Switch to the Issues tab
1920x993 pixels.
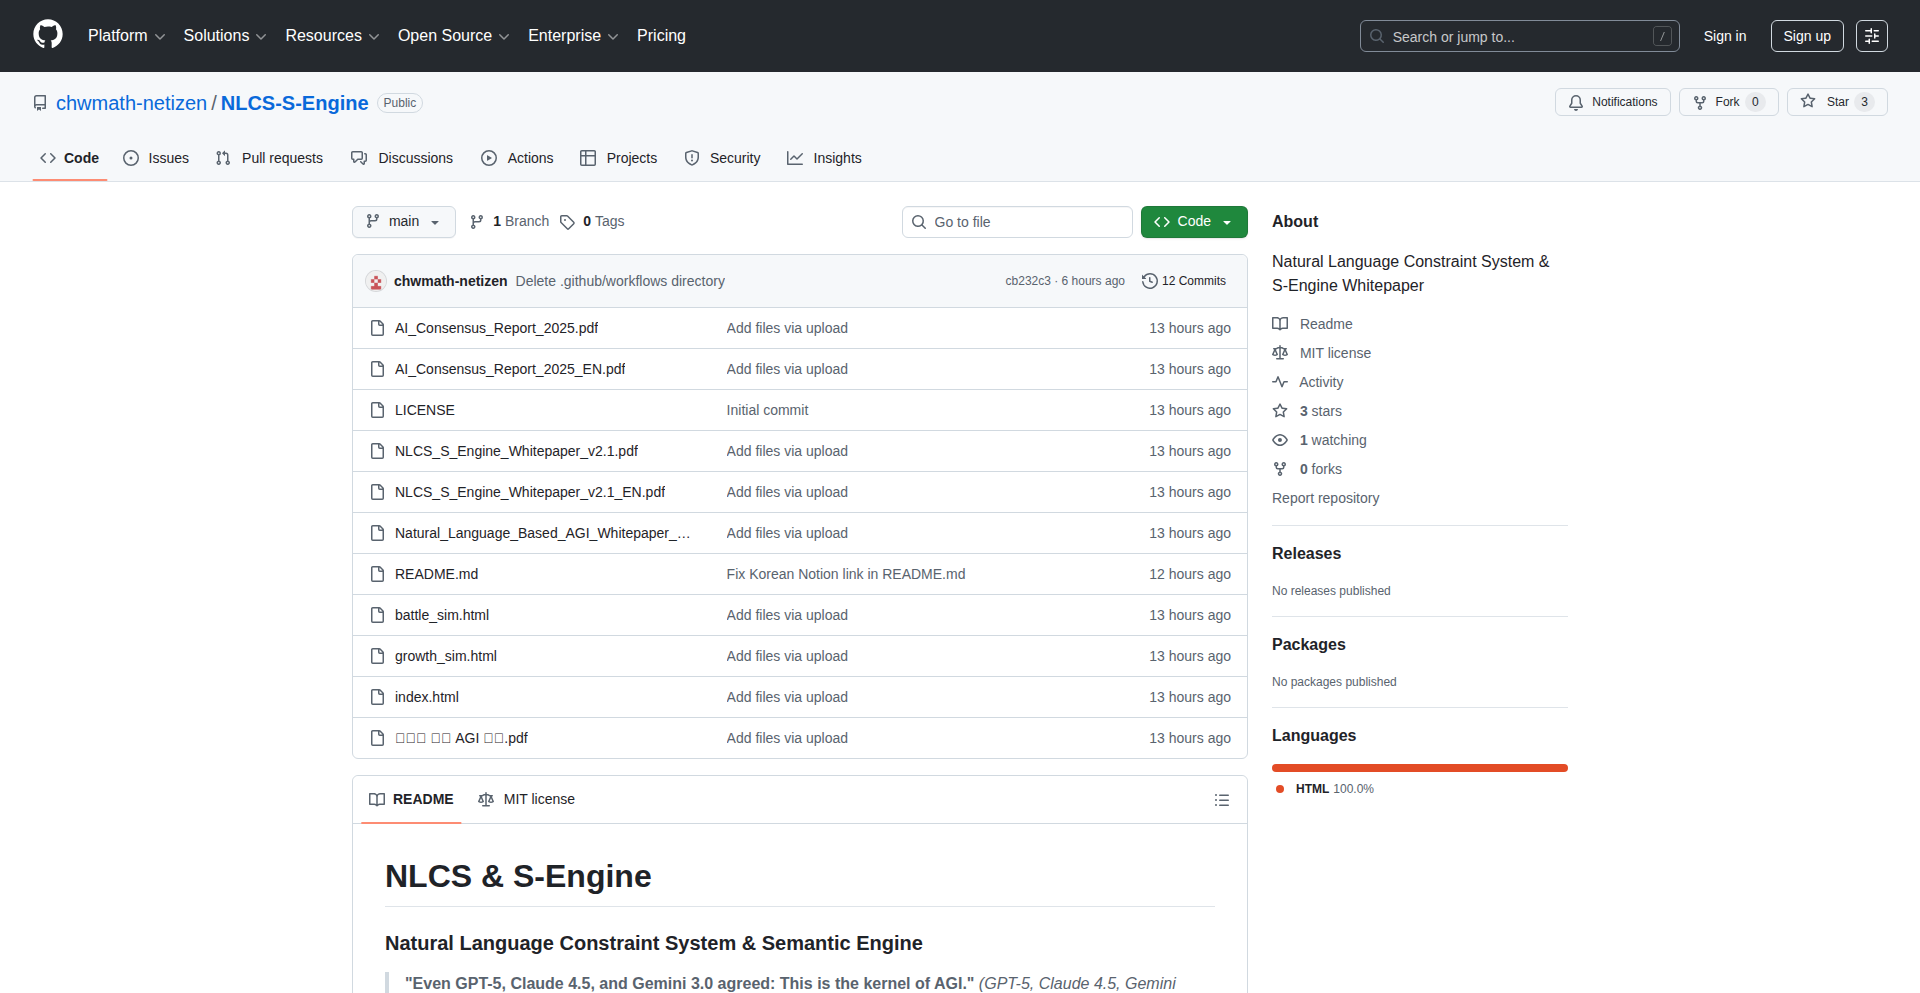156,158
